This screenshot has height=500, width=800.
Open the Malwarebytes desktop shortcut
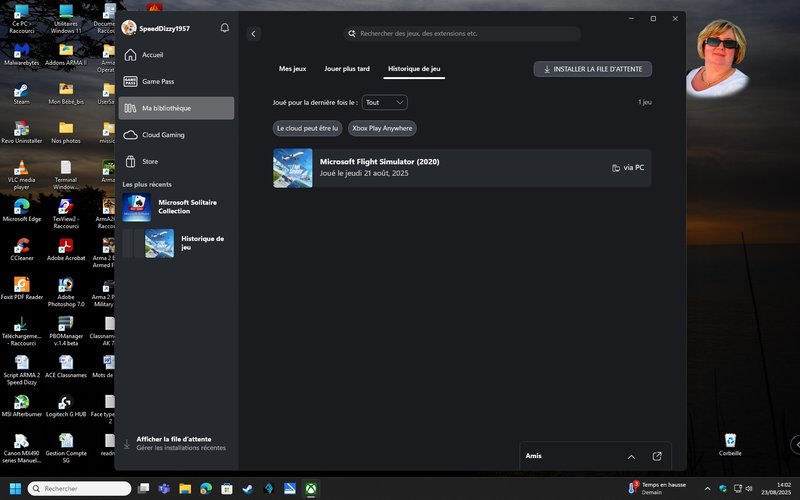pos(21,54)
